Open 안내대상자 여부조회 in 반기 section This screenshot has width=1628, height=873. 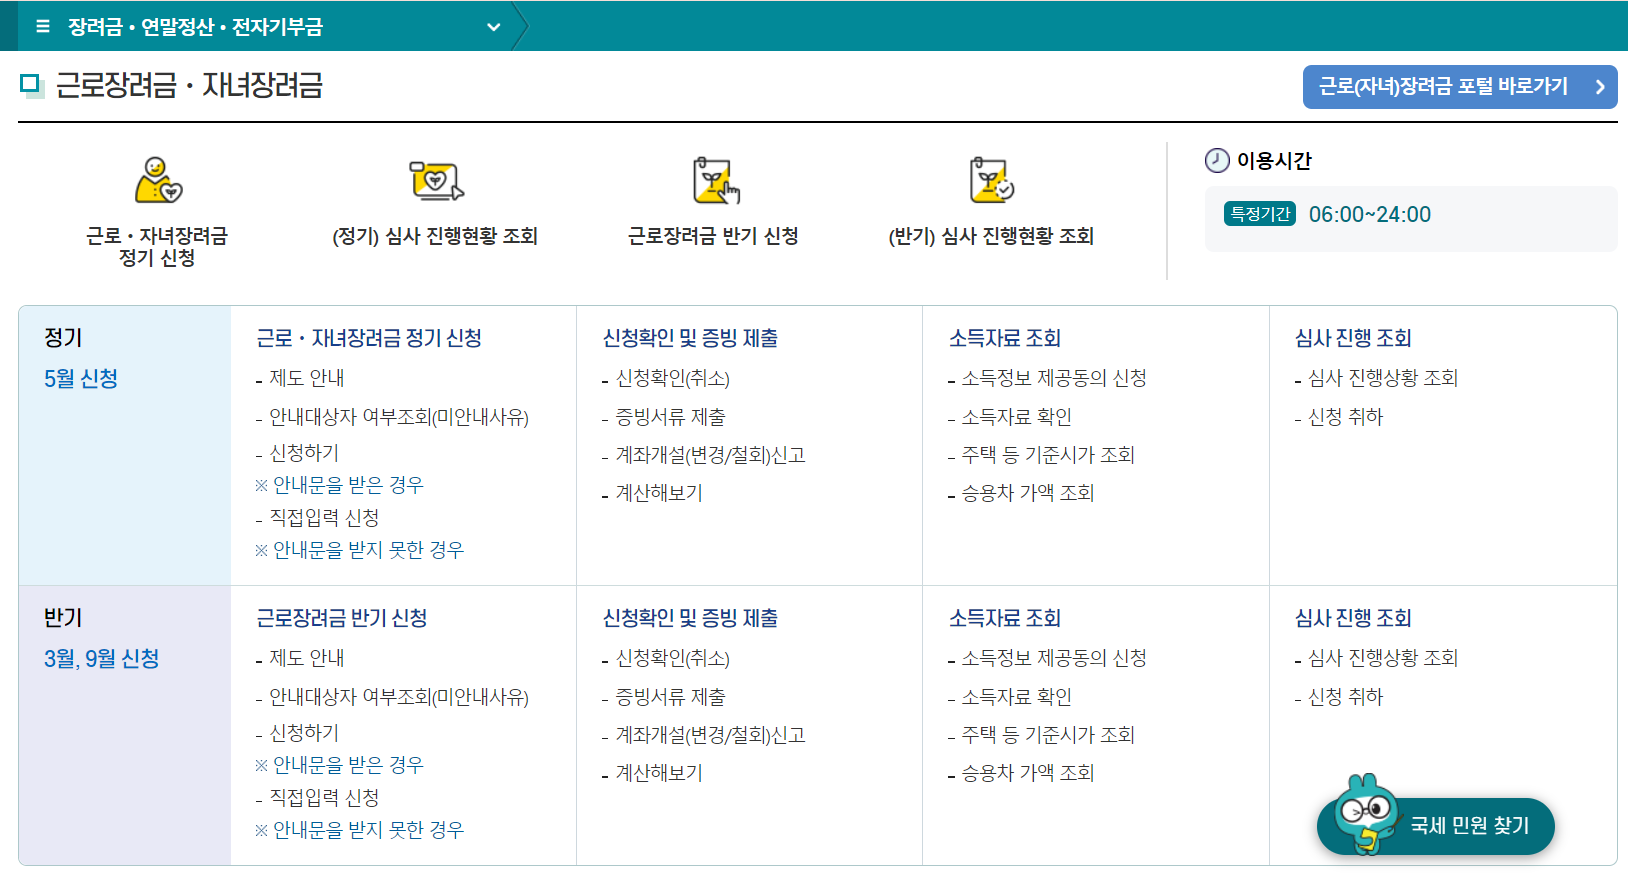coord(399,697)
